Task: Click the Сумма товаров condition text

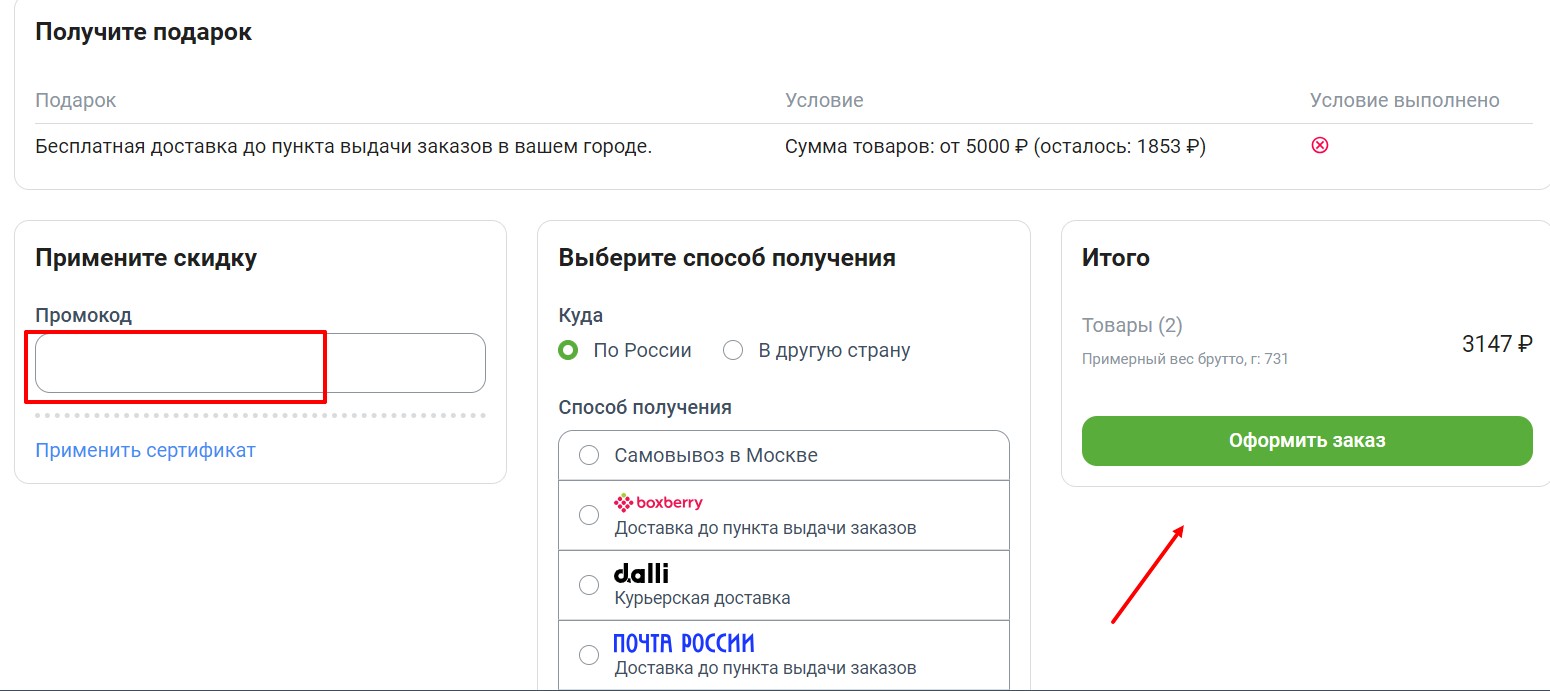Action: 995,147
